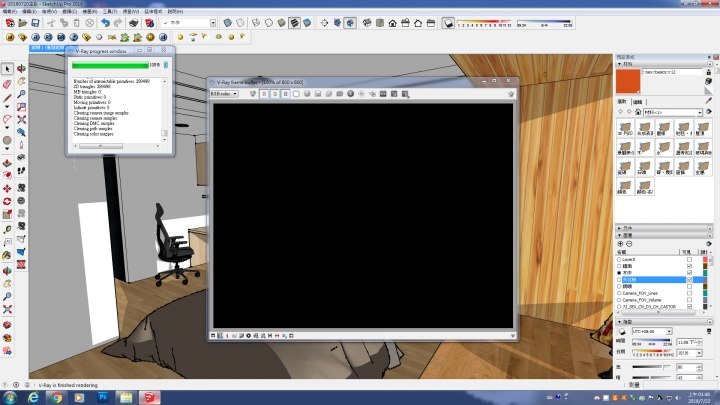Open the layer dropdown in top toolbar
This screenshot has height=405, width=720.
point(213,22)
